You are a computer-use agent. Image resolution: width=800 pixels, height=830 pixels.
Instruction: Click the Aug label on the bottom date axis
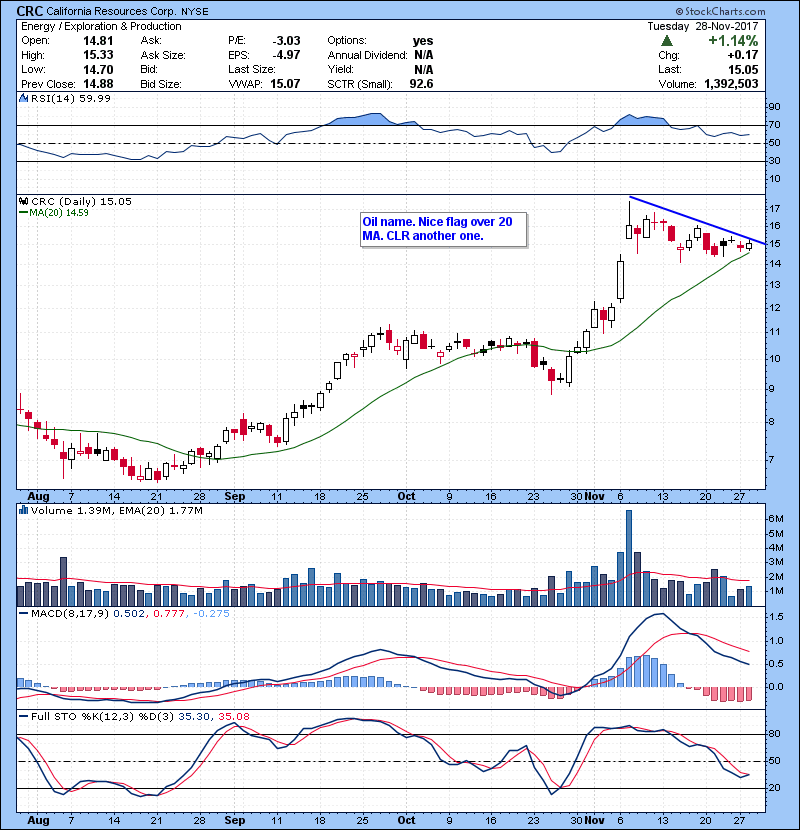[38, 820]
